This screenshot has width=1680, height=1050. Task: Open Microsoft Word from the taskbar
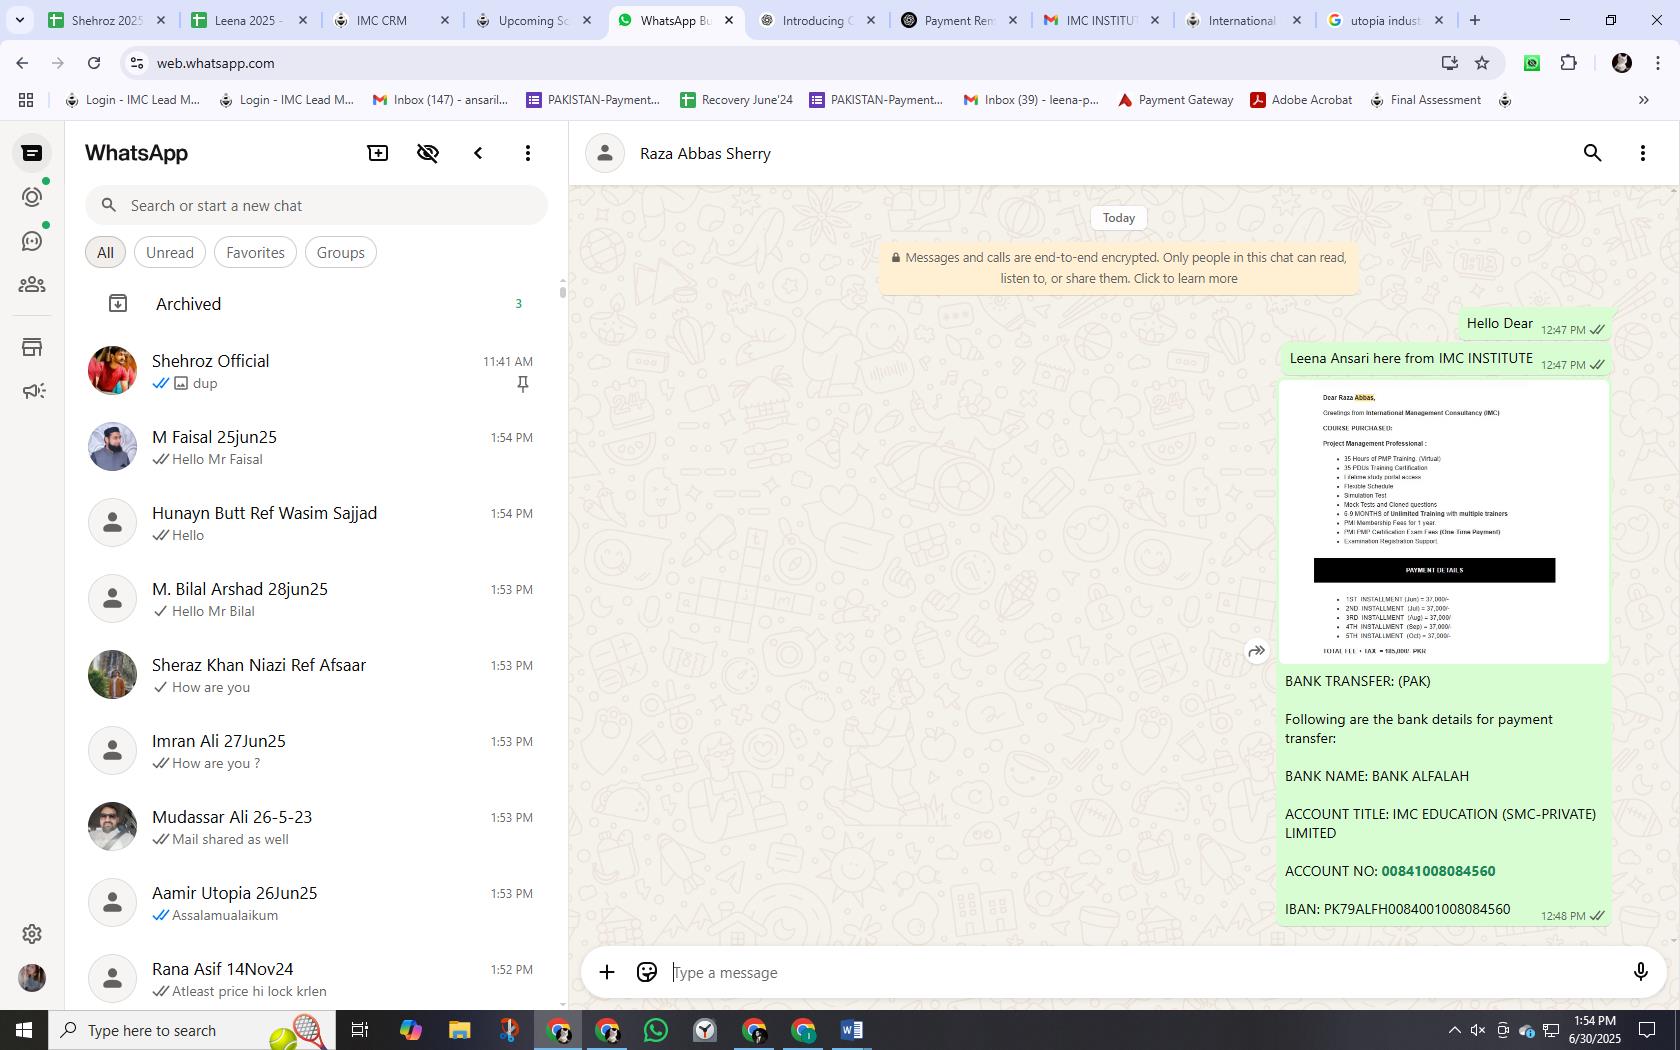pos(852,1030)
